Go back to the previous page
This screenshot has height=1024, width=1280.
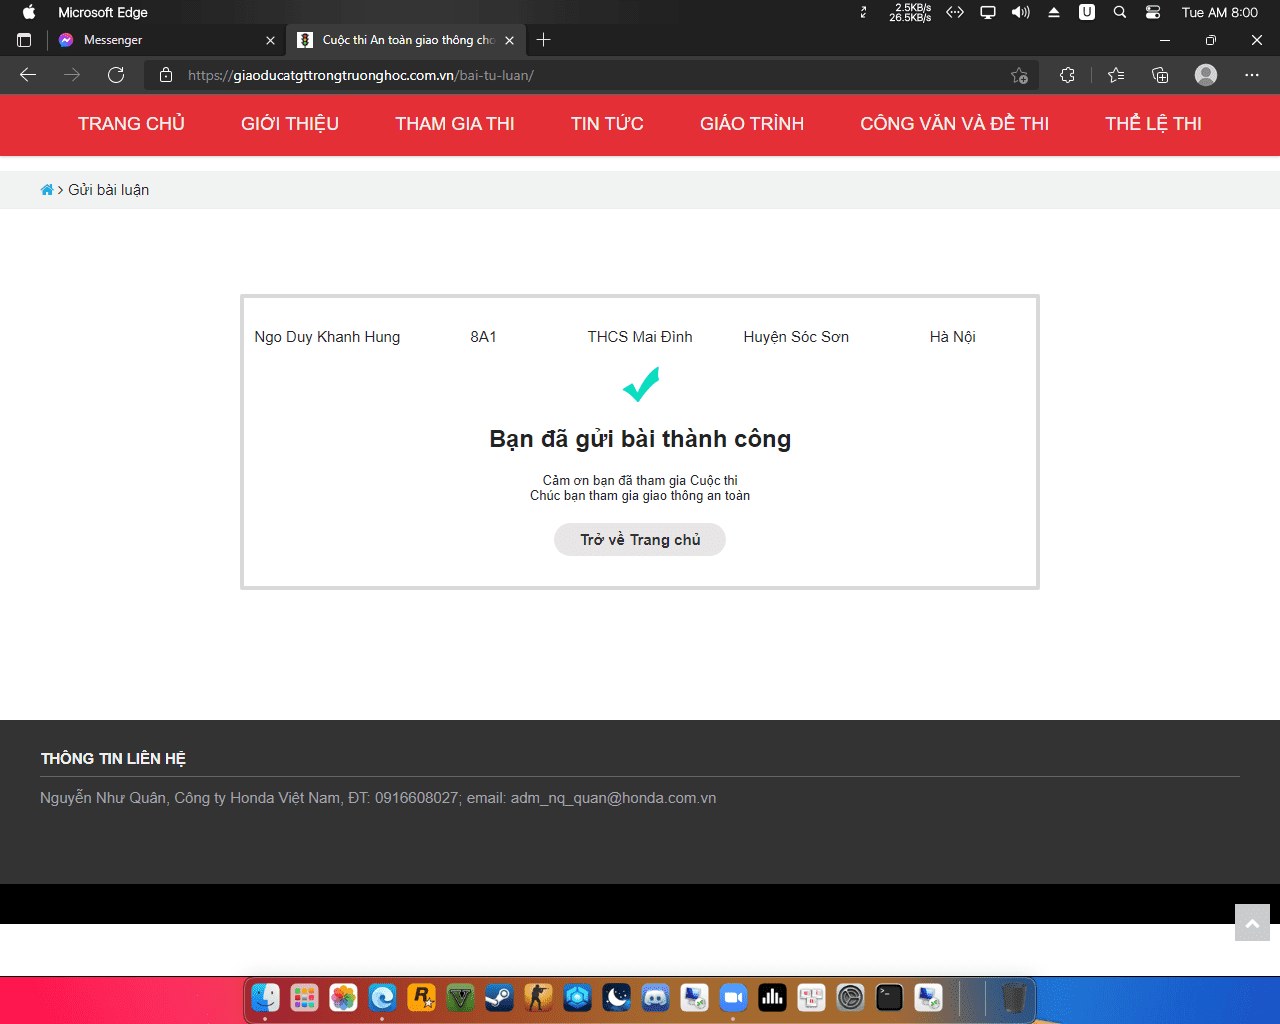click(x=28, y=75)
